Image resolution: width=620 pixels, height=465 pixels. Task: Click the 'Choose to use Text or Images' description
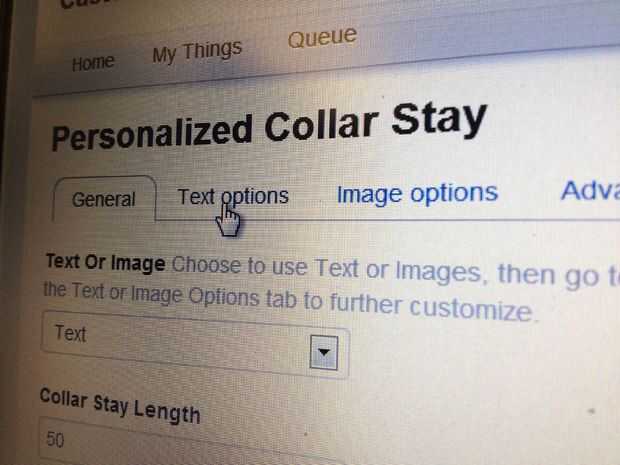(326, 269)
